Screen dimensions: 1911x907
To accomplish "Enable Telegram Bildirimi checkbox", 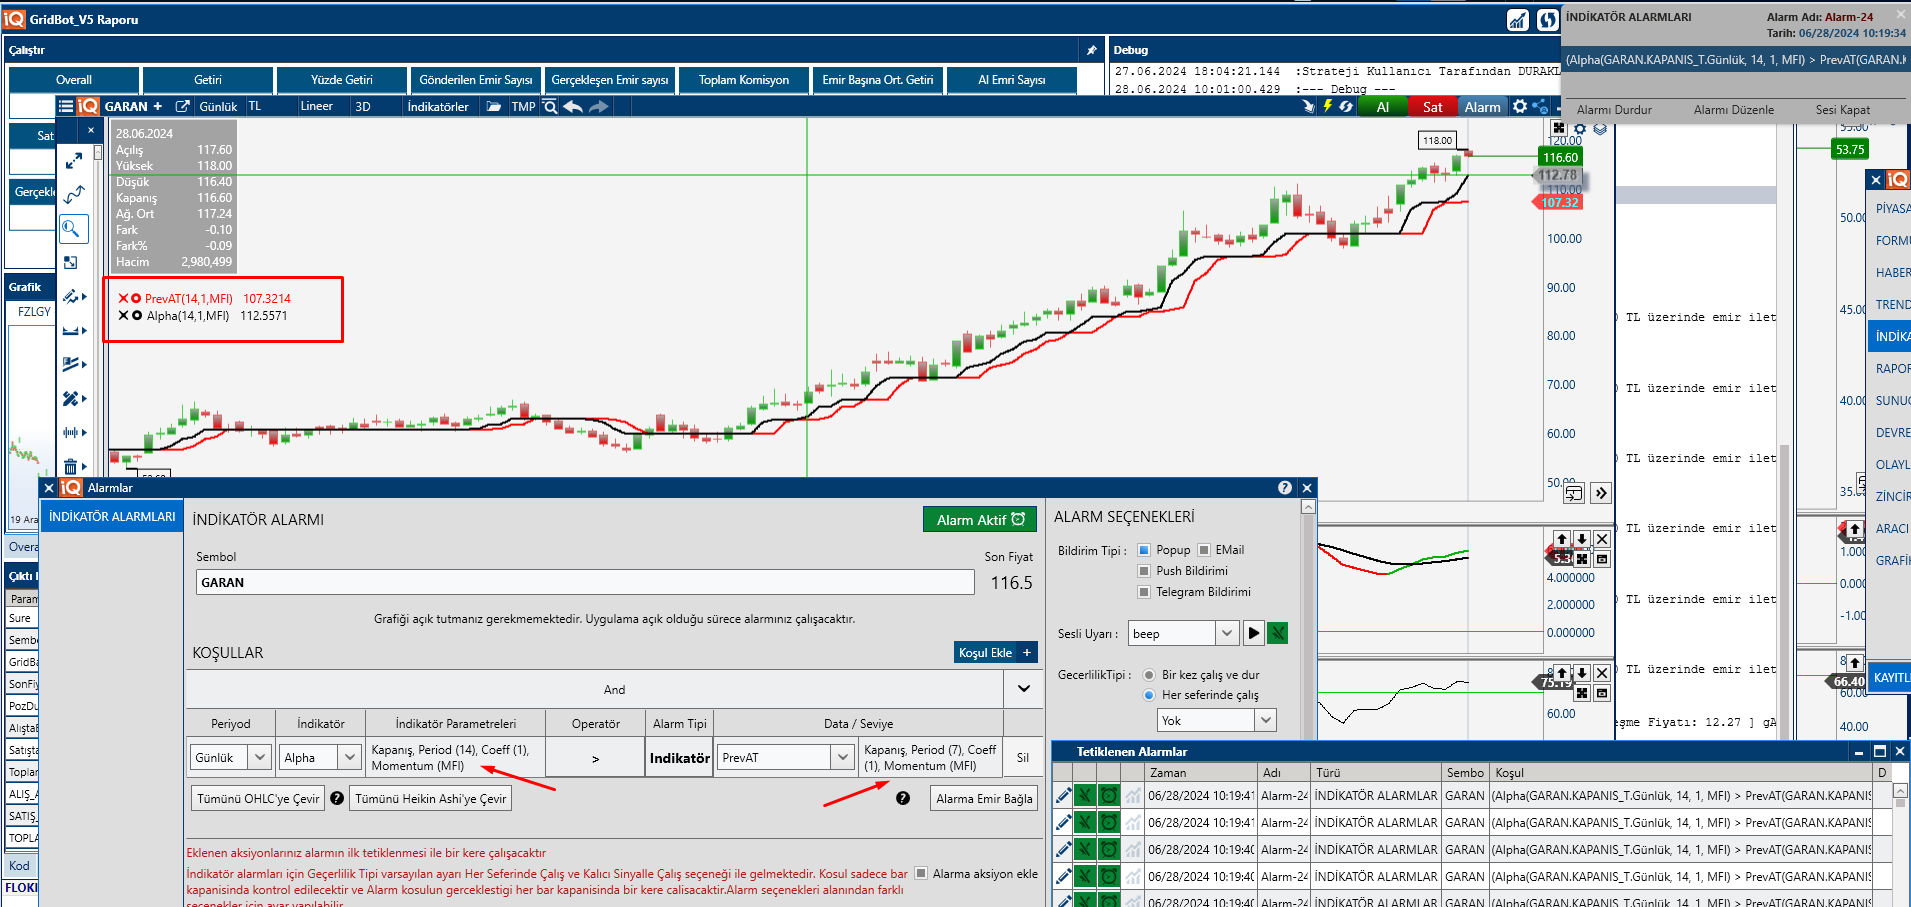I will 1144,592.
